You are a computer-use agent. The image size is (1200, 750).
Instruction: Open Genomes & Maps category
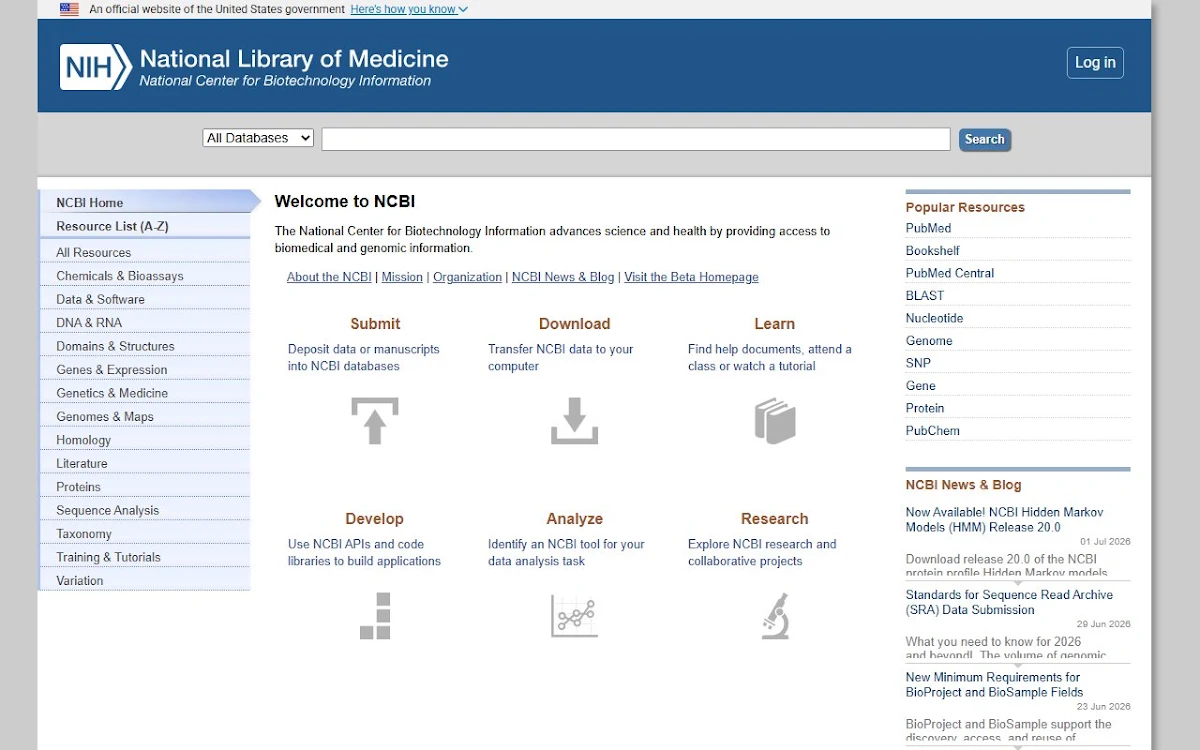click(x=145, y=416)
